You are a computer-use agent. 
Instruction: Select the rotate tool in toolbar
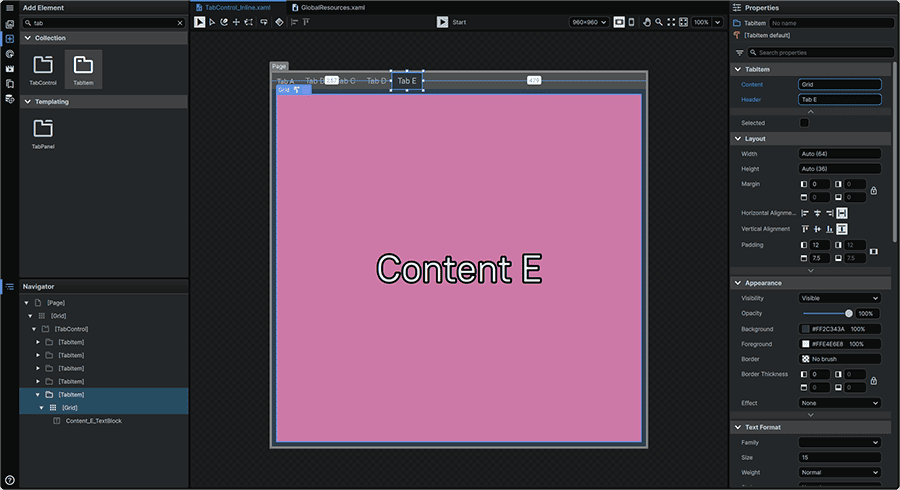(224, 22)
